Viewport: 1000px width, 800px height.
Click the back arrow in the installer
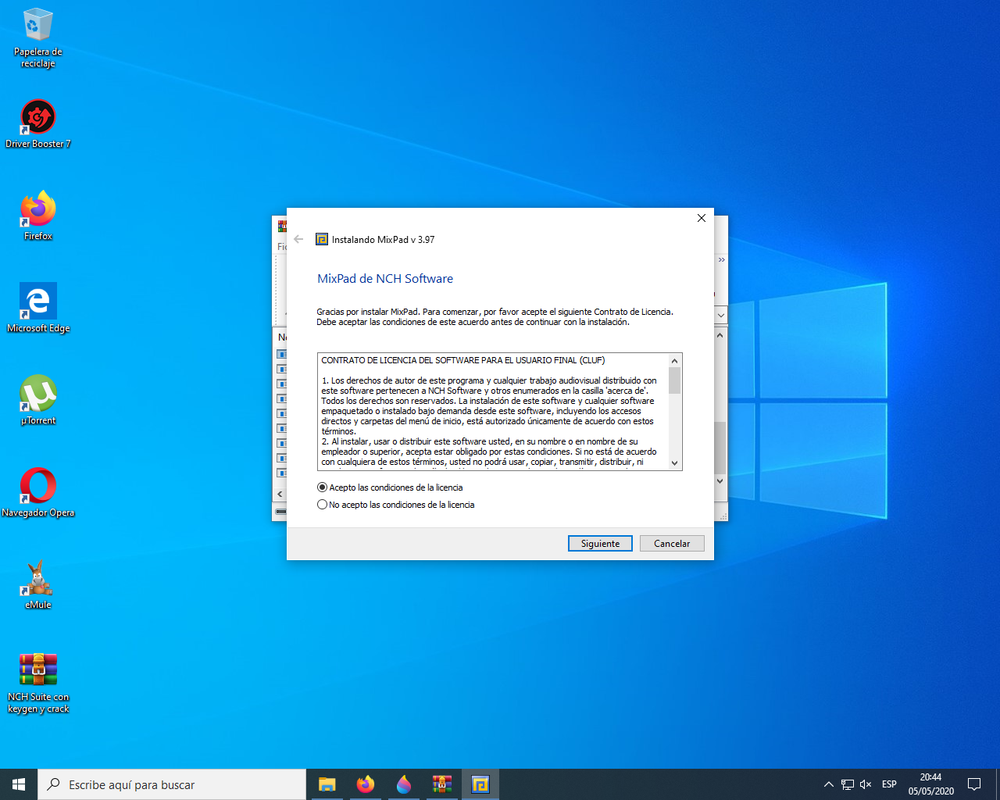point(298,239)
